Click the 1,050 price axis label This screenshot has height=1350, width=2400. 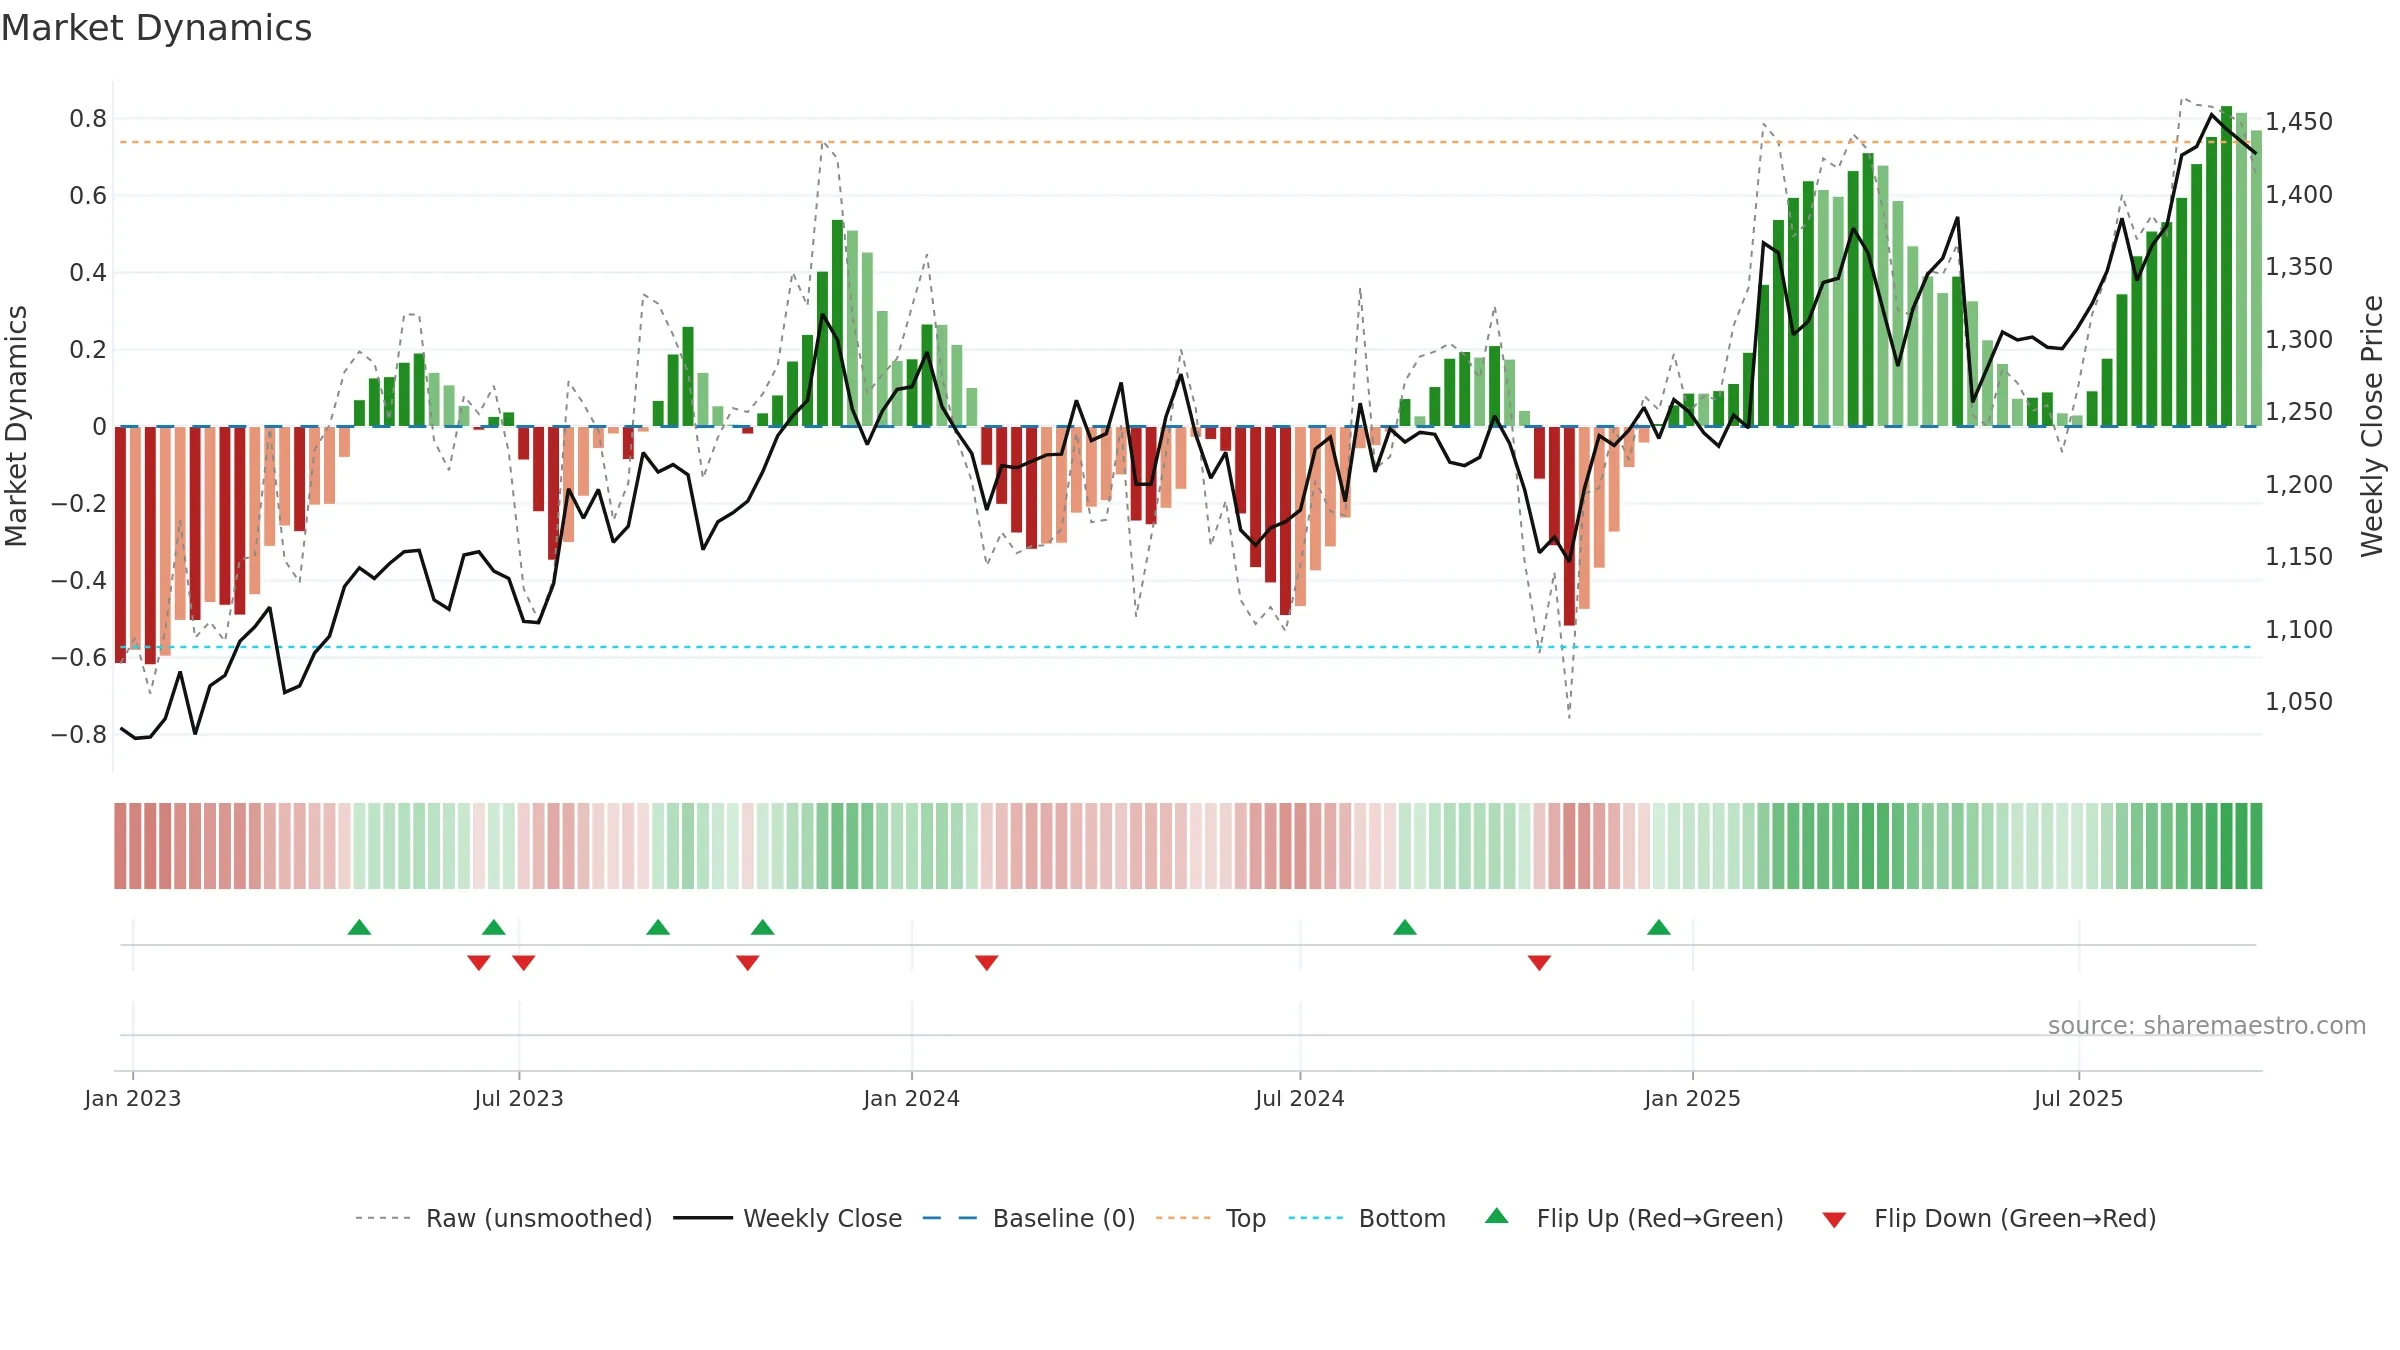coord(2299,702)
